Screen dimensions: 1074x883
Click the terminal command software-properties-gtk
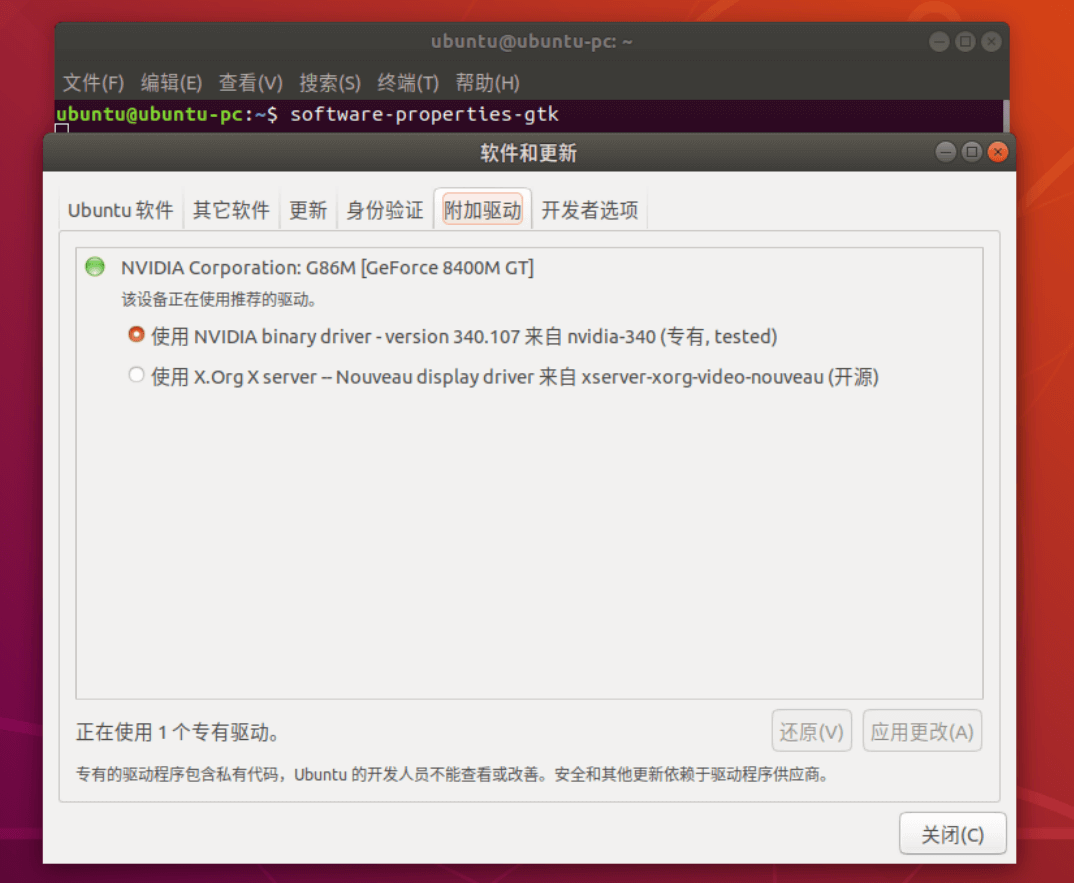click(x=425, y=114)
